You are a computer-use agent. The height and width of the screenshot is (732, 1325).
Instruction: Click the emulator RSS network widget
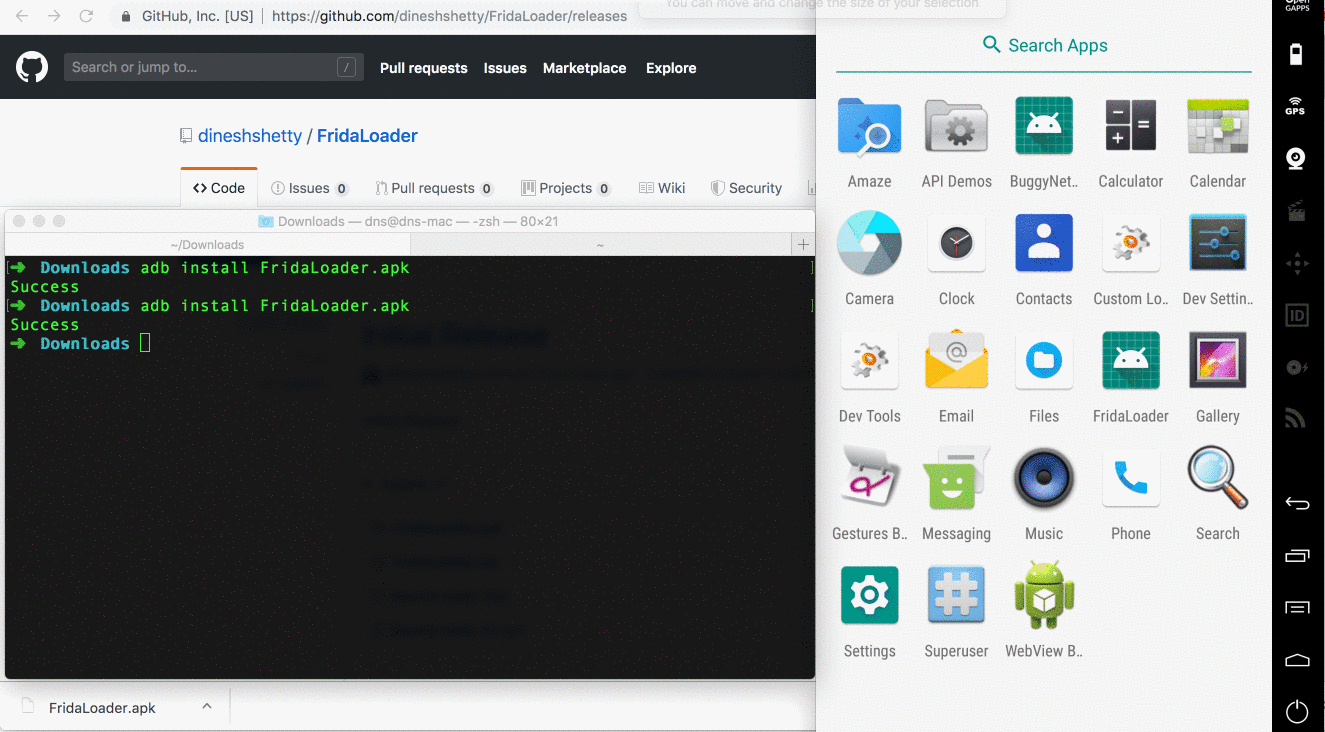[1296, 418]
